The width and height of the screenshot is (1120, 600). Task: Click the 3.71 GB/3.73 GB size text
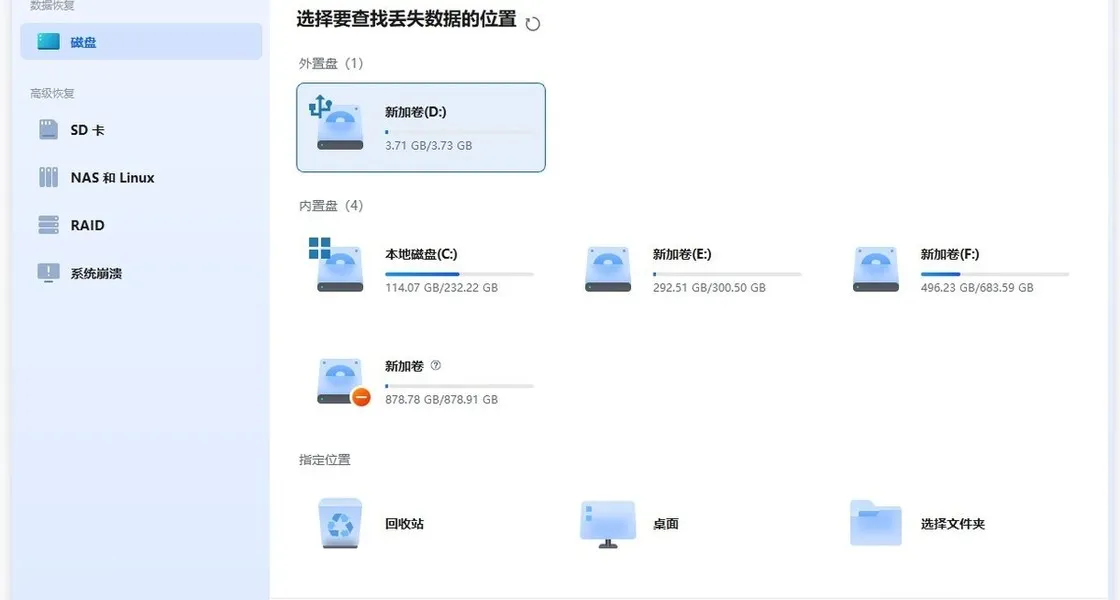coord(428,146)
